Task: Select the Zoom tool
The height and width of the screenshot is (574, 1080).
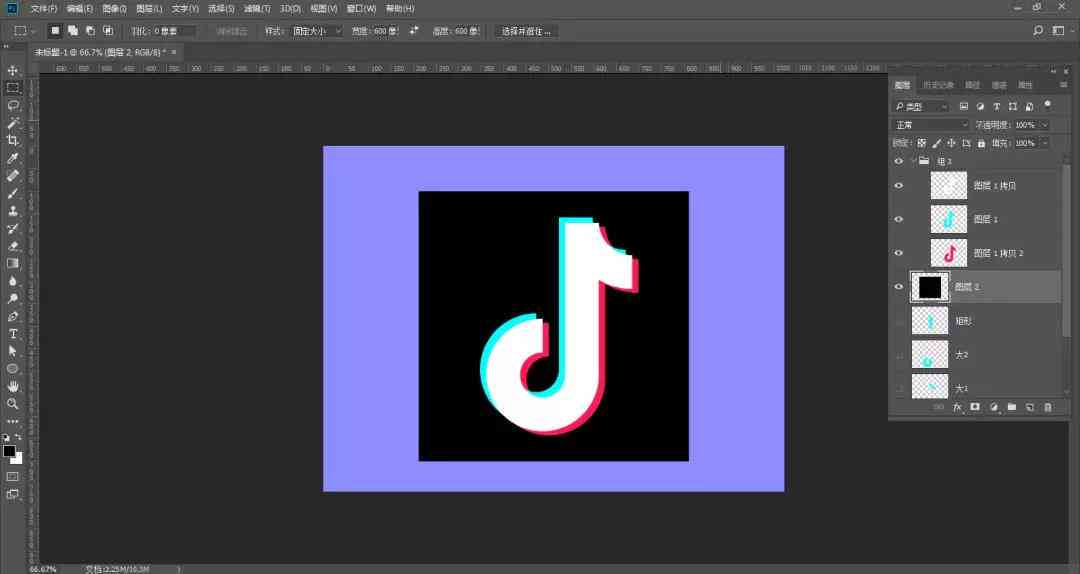Action: pyautogui.click(x=12, y=404)
